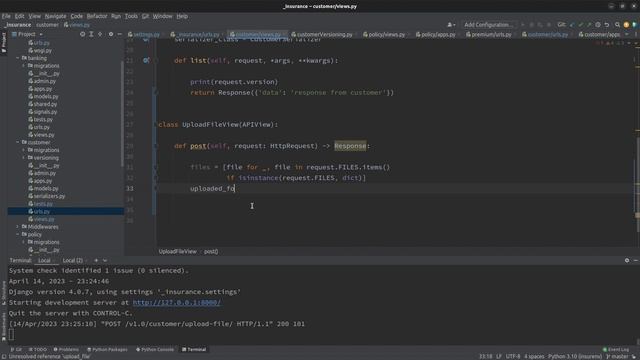The height and width of the screenshot is (360, 640).
Task: Switch to settings.py editor tab
Action: coord(144,35)
